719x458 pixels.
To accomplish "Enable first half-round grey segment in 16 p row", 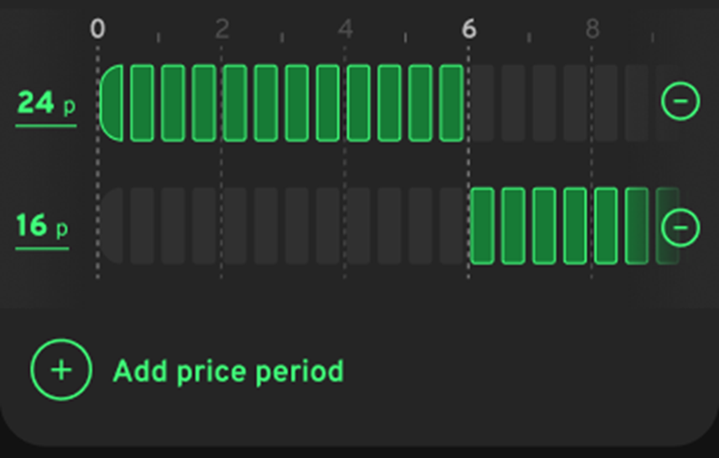I will tap(111, 226).
